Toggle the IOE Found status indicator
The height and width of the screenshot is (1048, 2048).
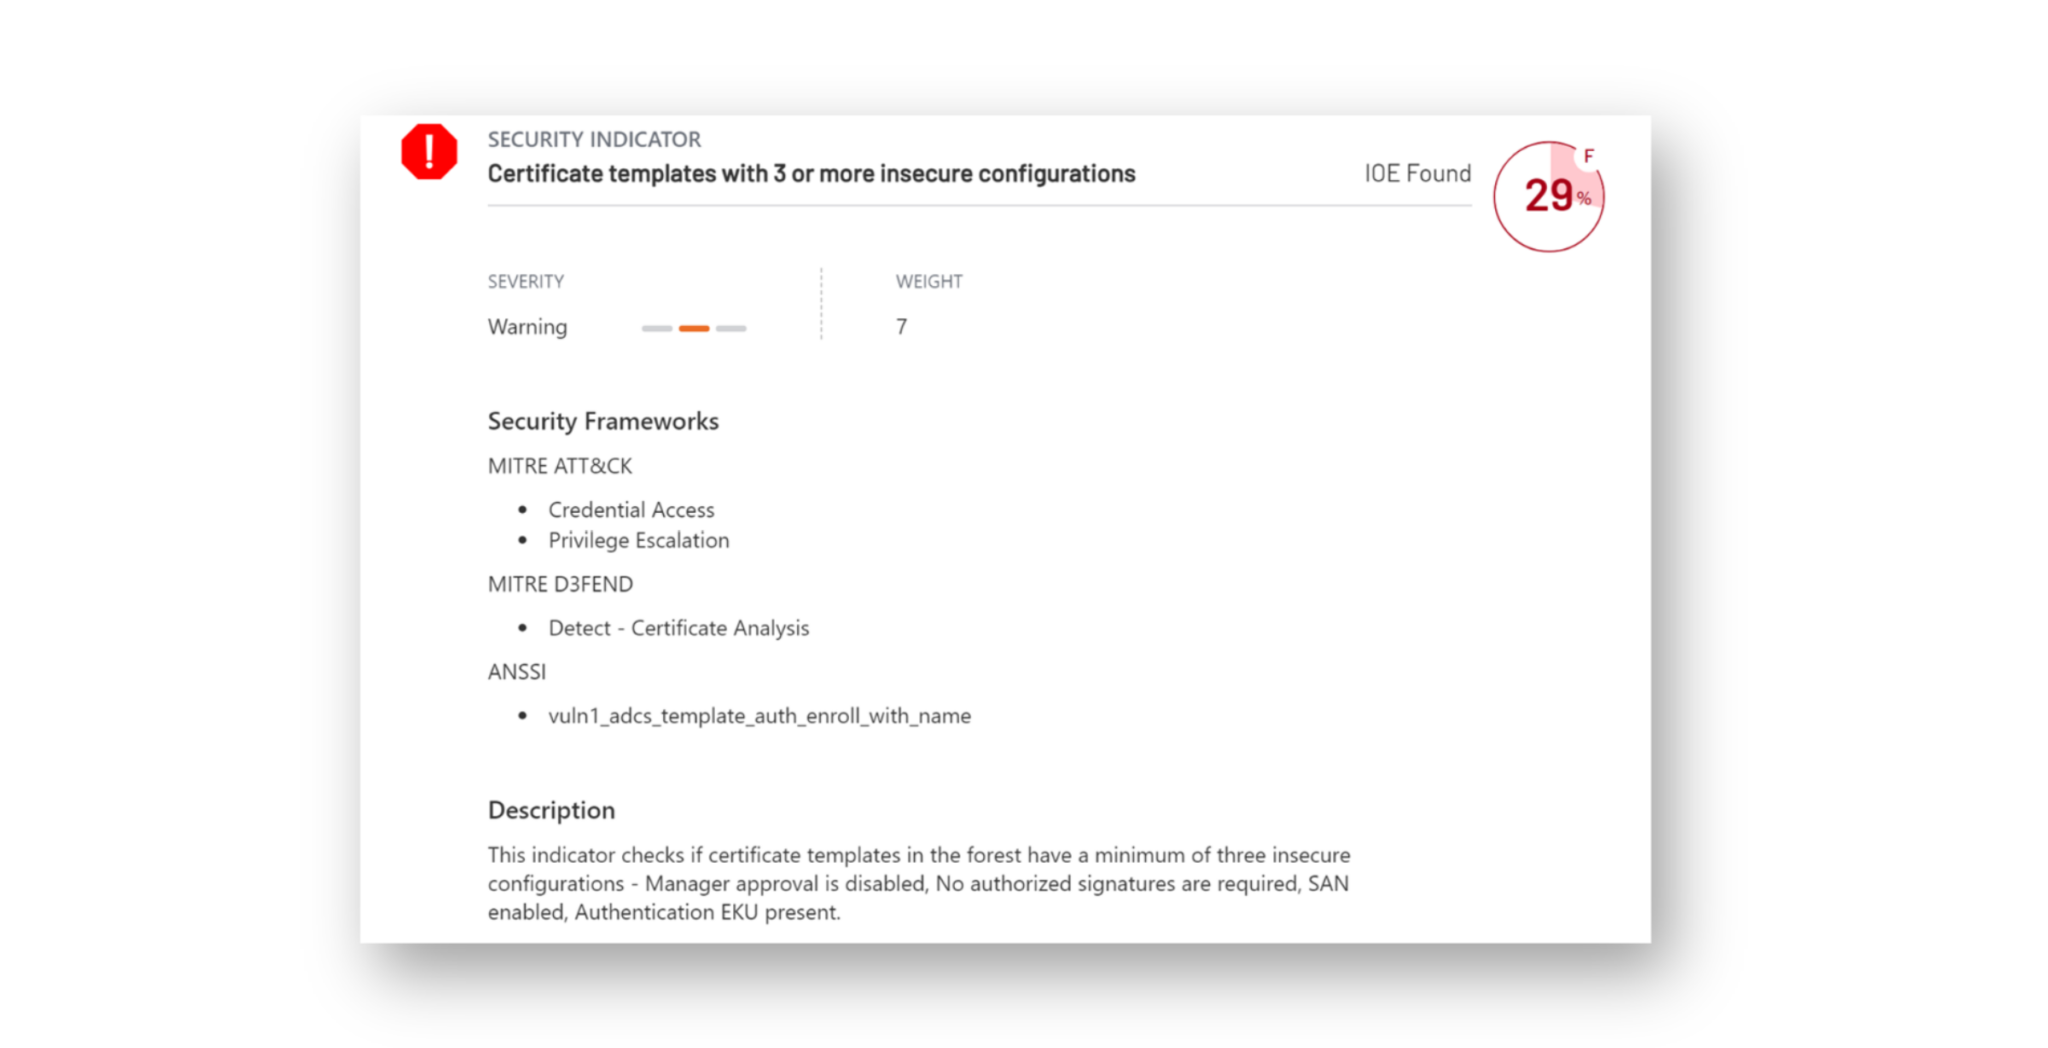[1416, 173]
